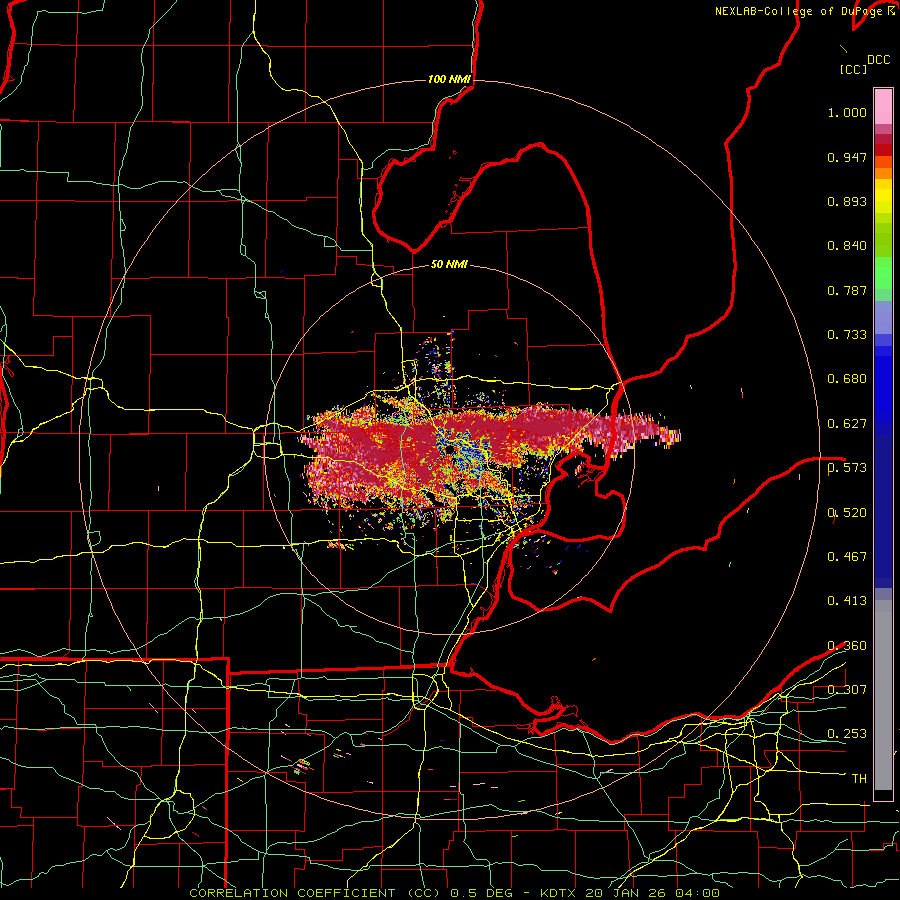Viewport: 900px width, 900px height.
Task: Select the Correlation Coefficient caption at bottom
Action: coord(454,893)
